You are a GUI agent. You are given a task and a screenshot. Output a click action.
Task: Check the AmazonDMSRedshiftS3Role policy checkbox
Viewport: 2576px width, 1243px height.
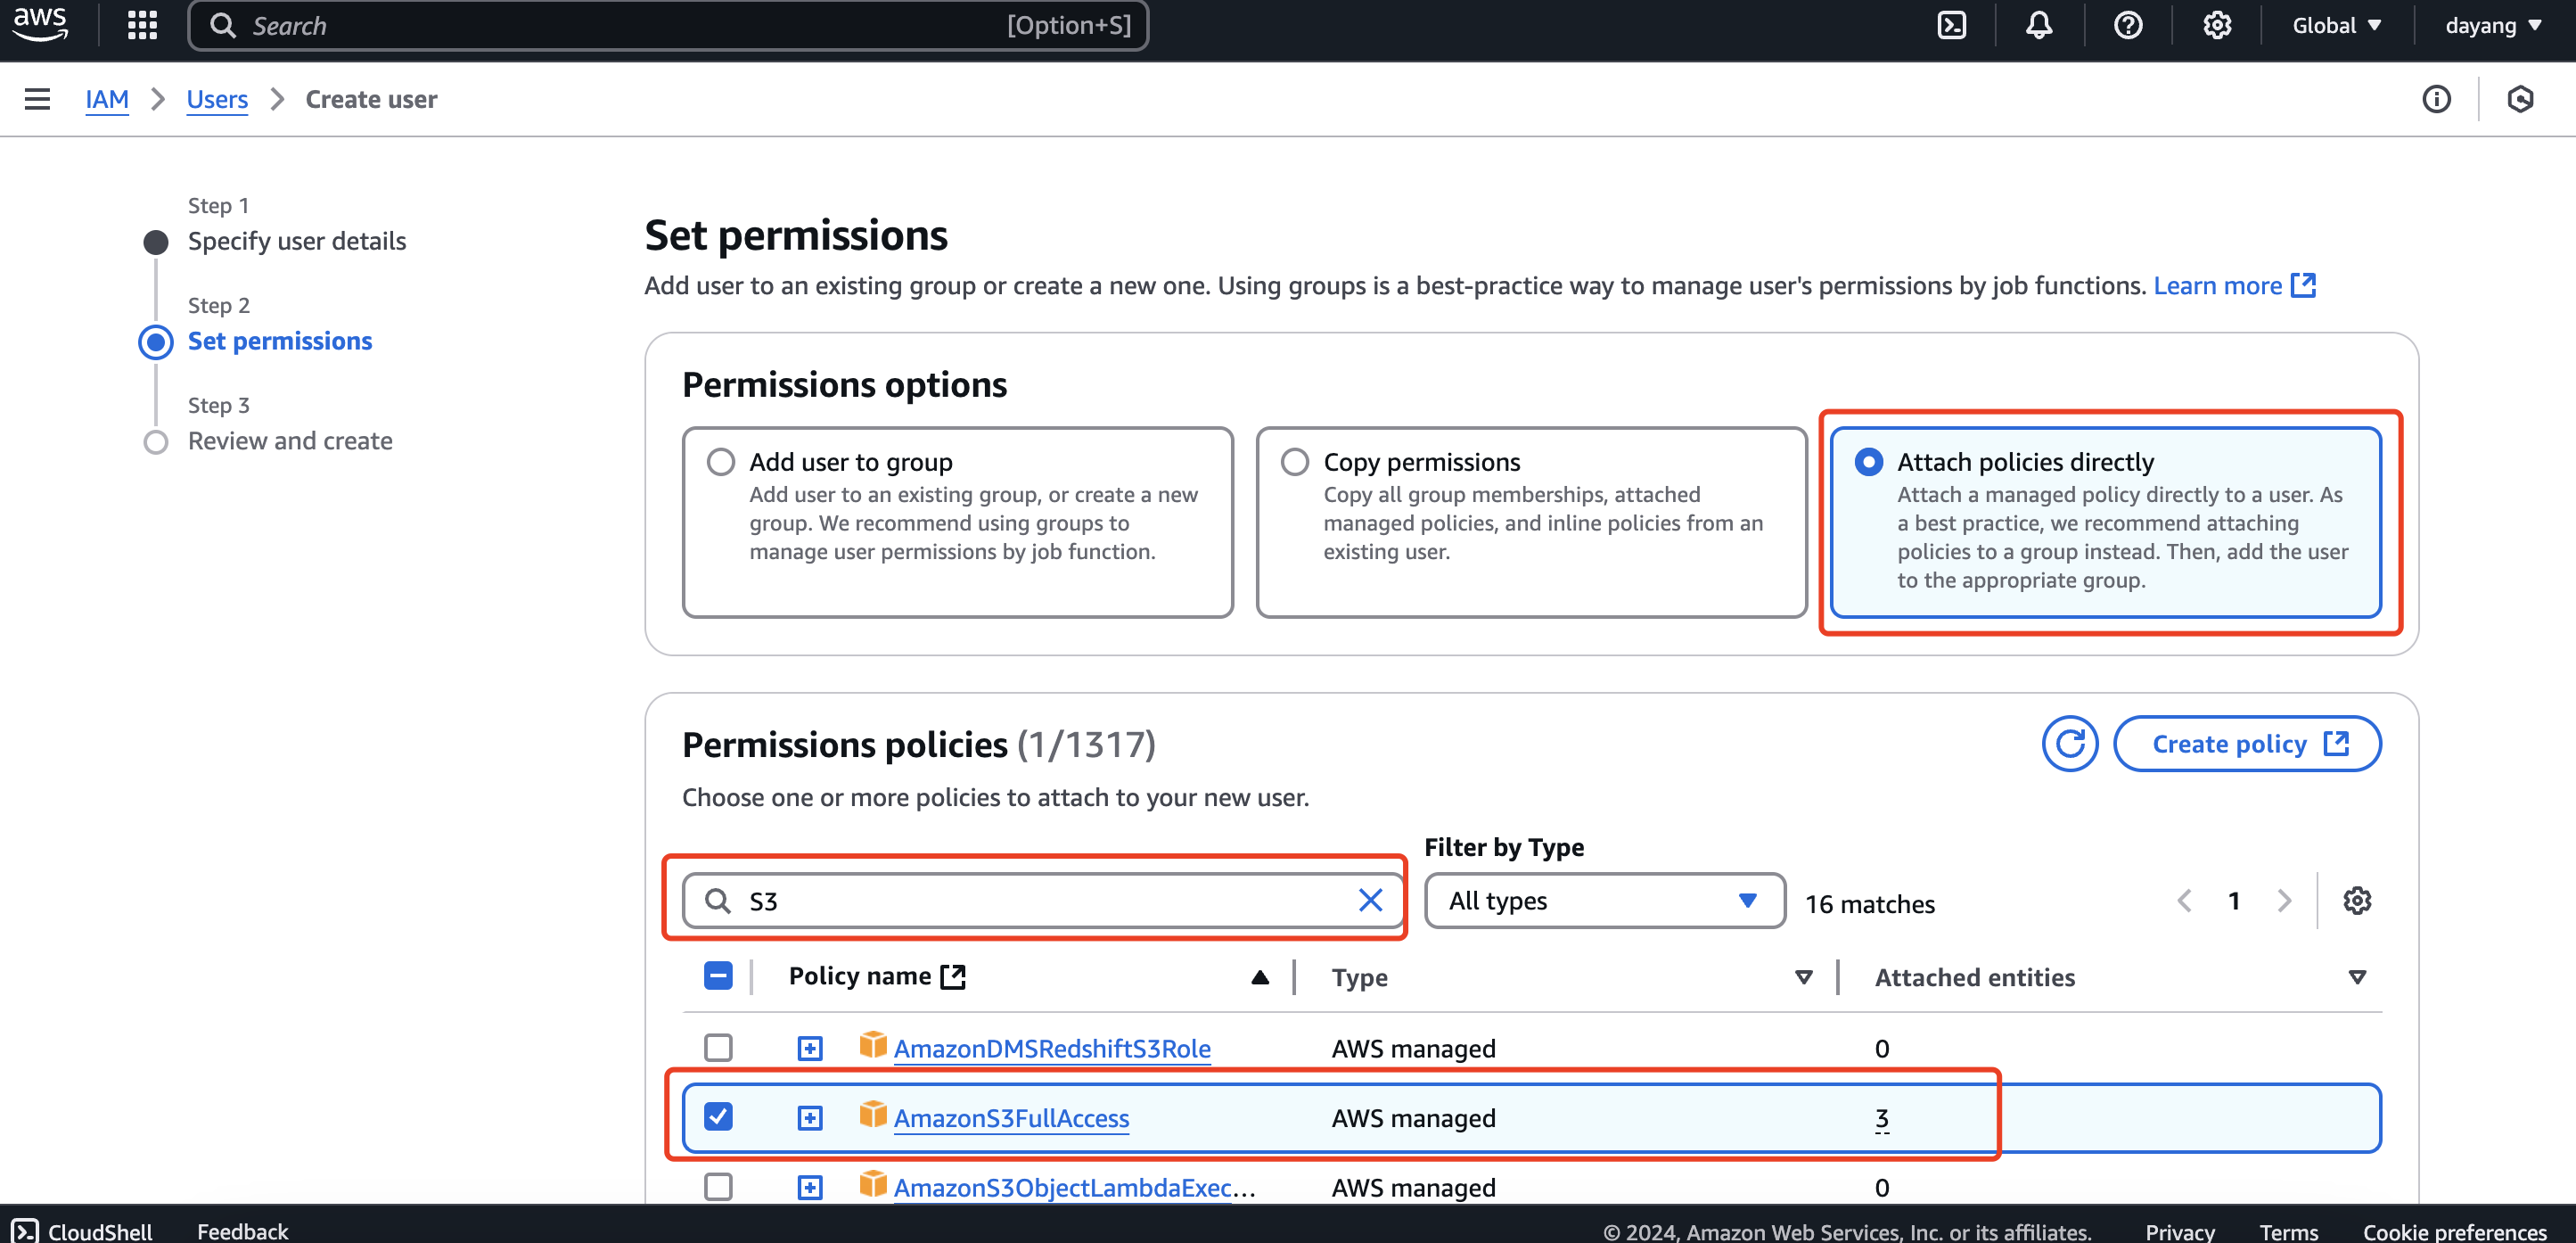[x=718, y=1047]
